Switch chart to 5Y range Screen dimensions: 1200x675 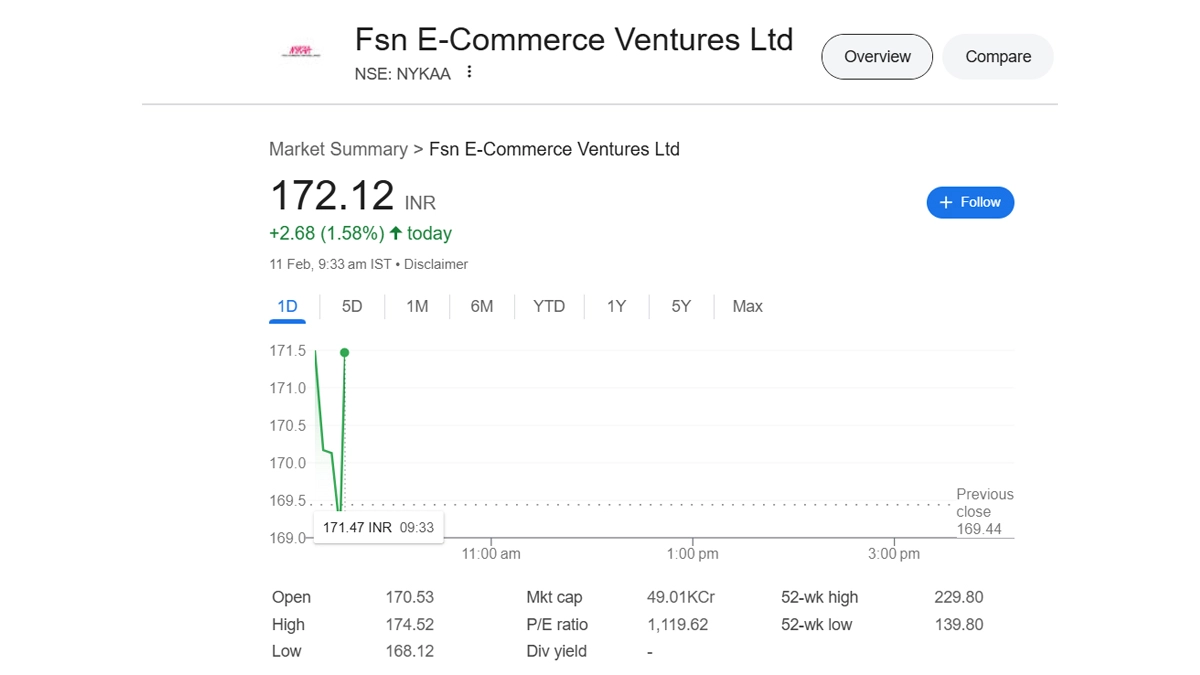681,307
